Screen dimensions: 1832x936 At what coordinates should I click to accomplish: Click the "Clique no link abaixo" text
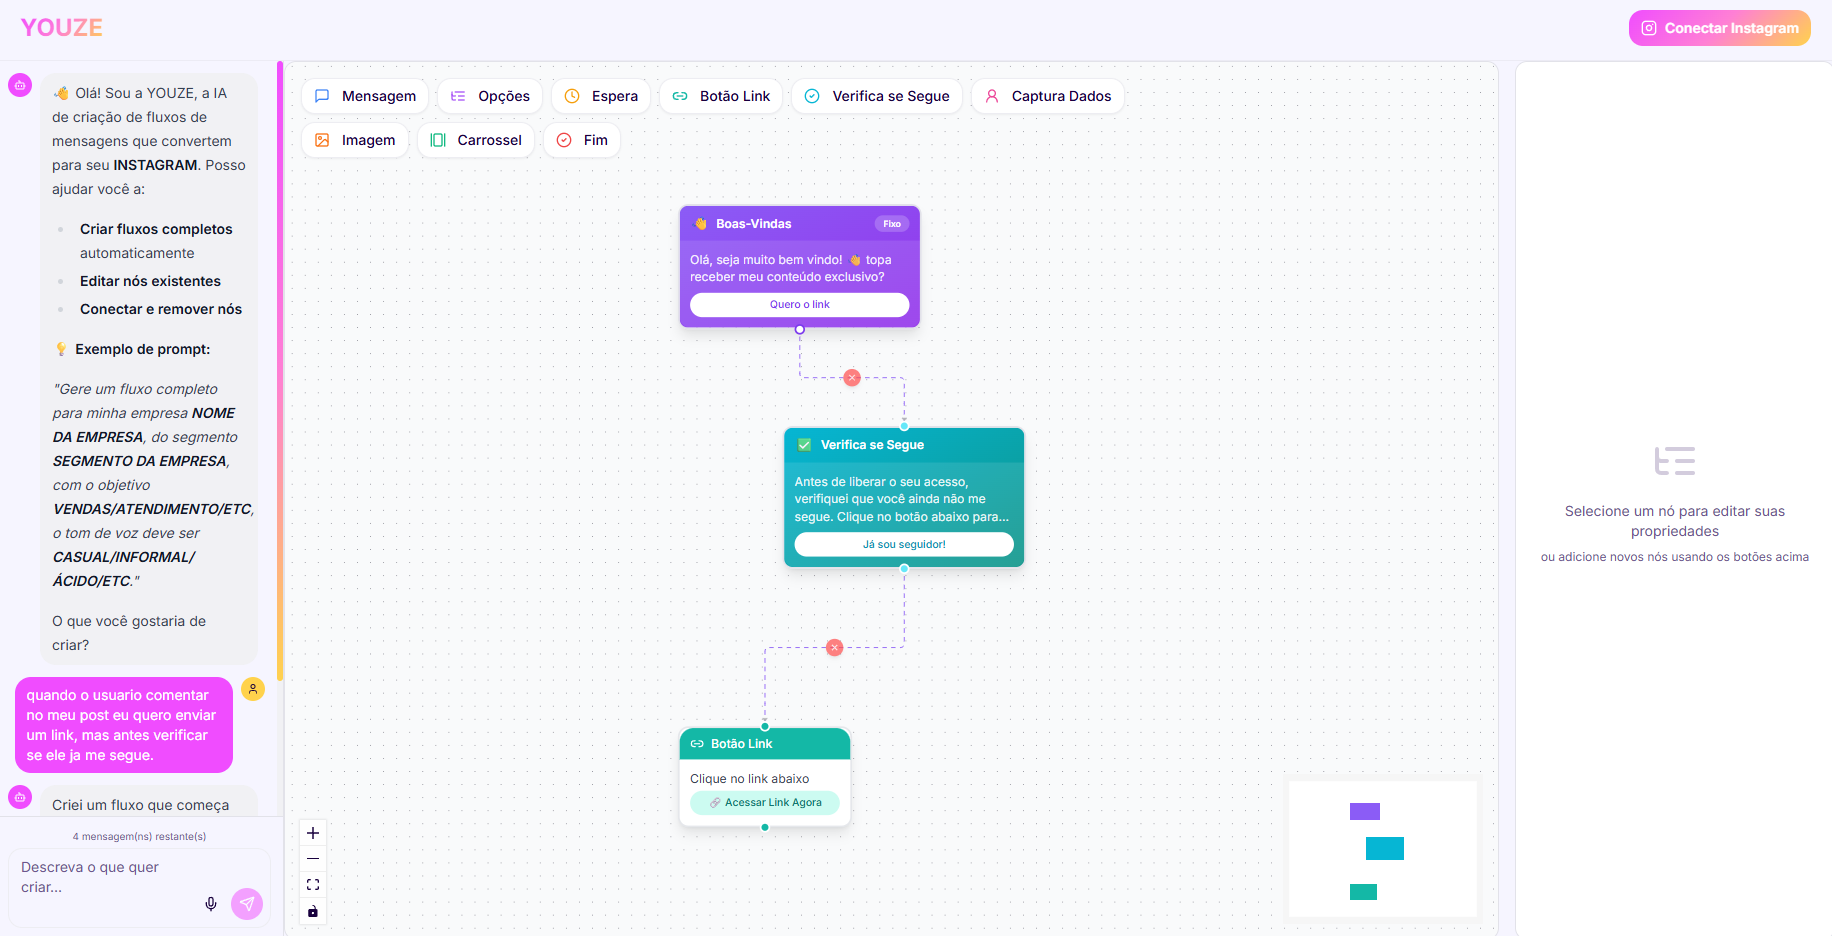750,779
